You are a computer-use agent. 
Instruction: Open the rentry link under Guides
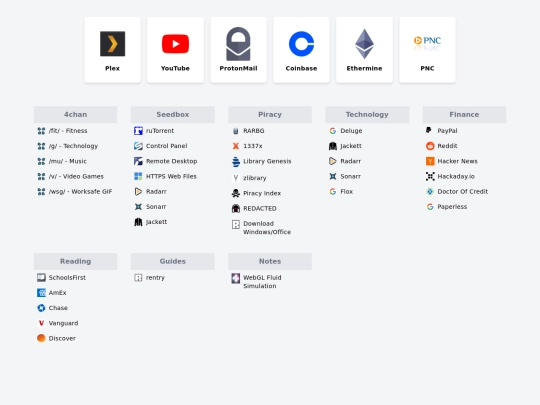tap(155, 278)
